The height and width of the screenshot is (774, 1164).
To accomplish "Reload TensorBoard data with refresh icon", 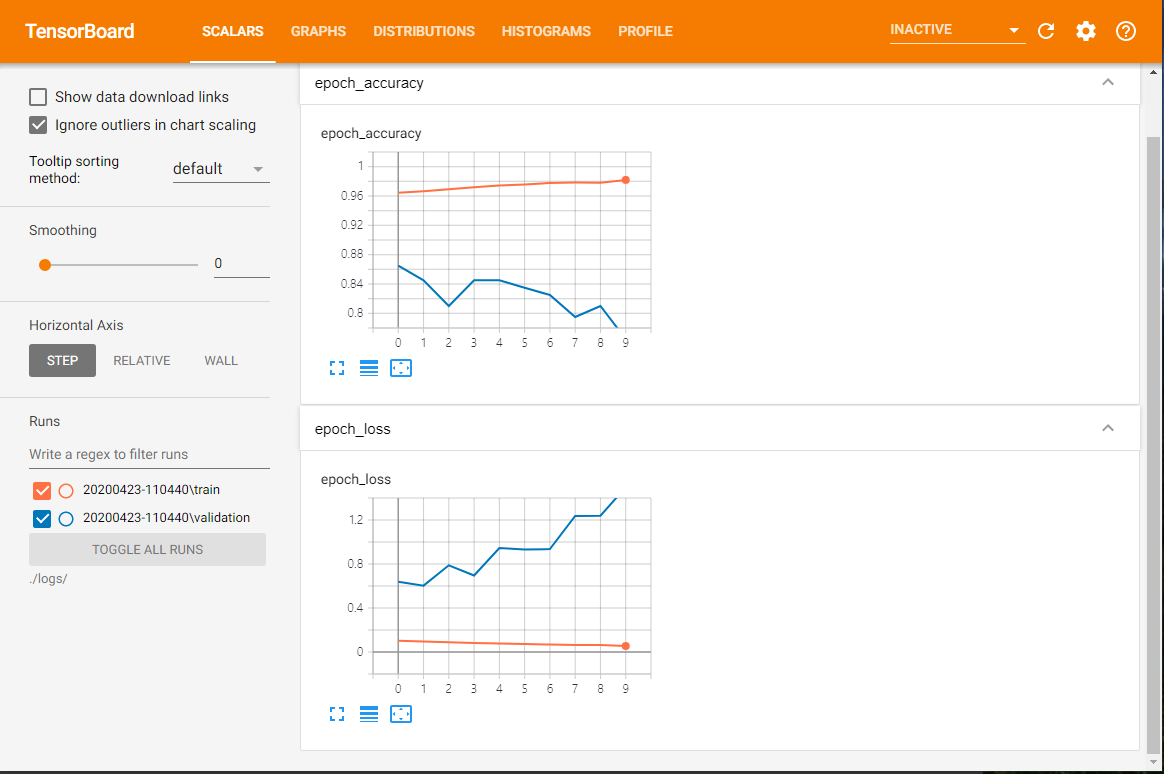I will click(1046, 31).
